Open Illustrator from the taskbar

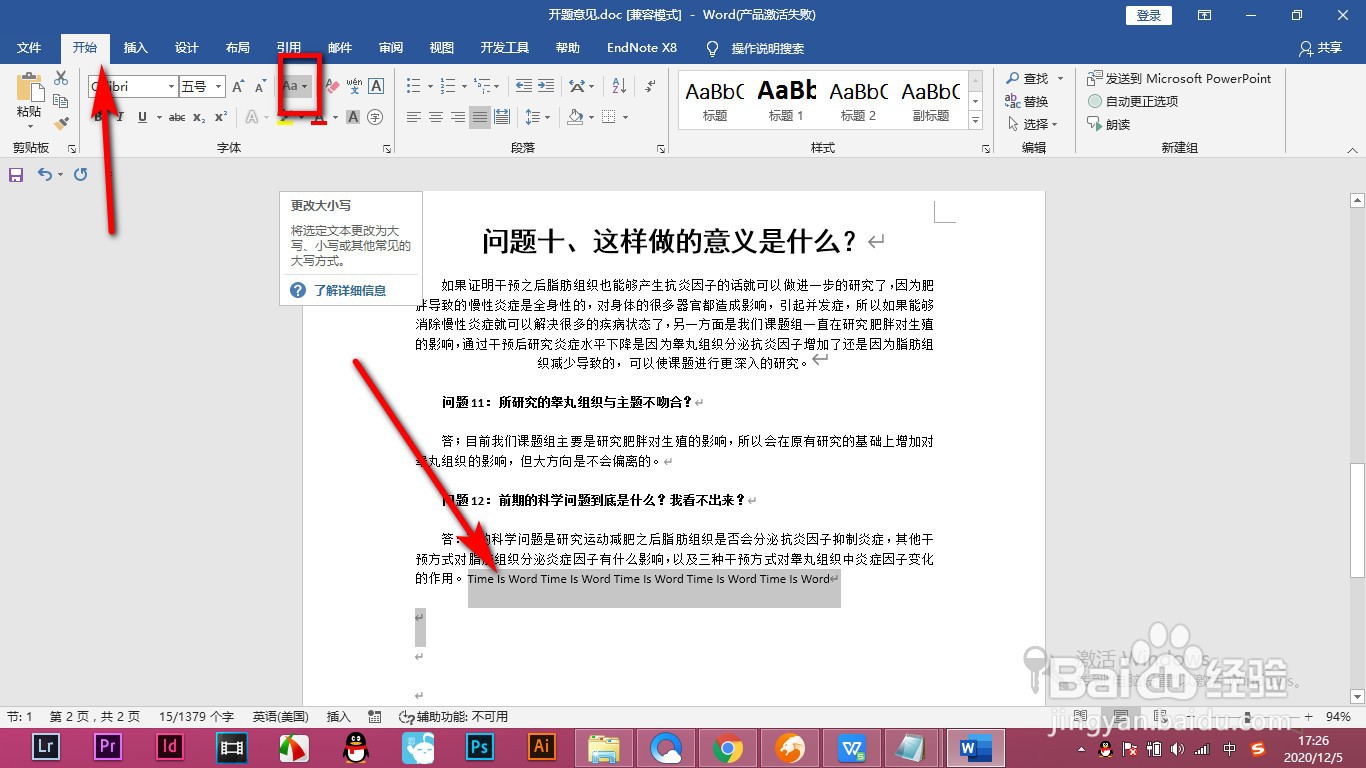pos(542,746)
